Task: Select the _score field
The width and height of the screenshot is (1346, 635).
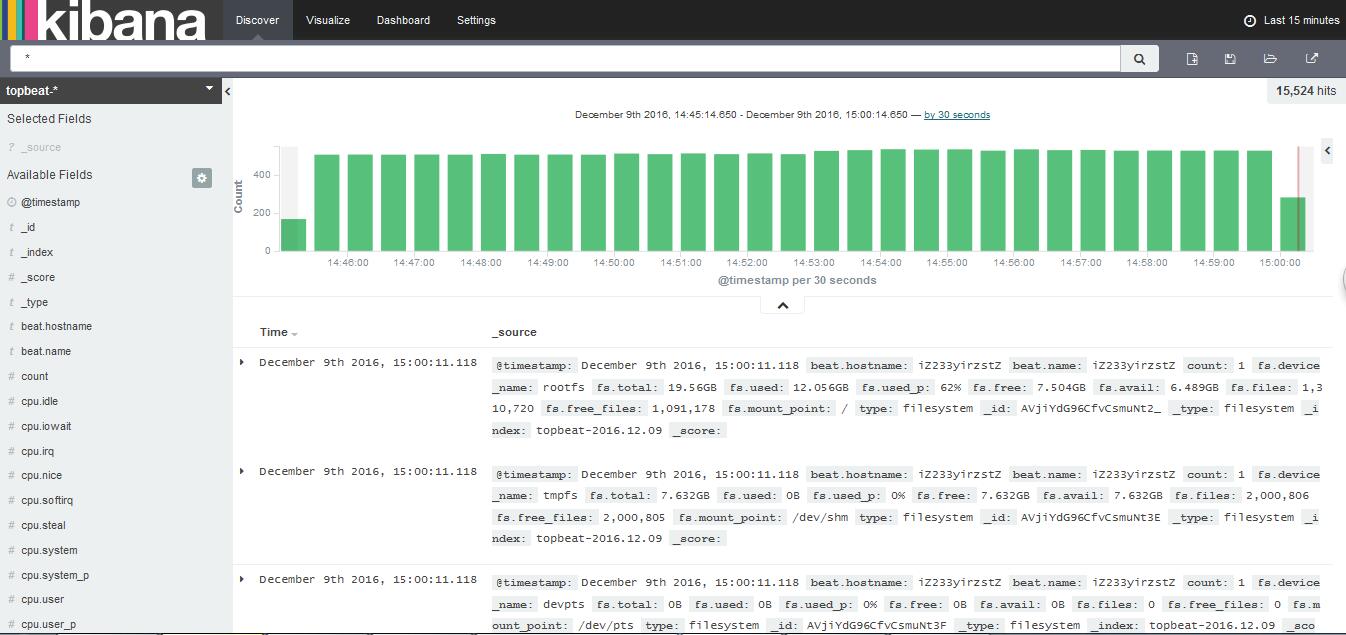Action: pos(38,277)
